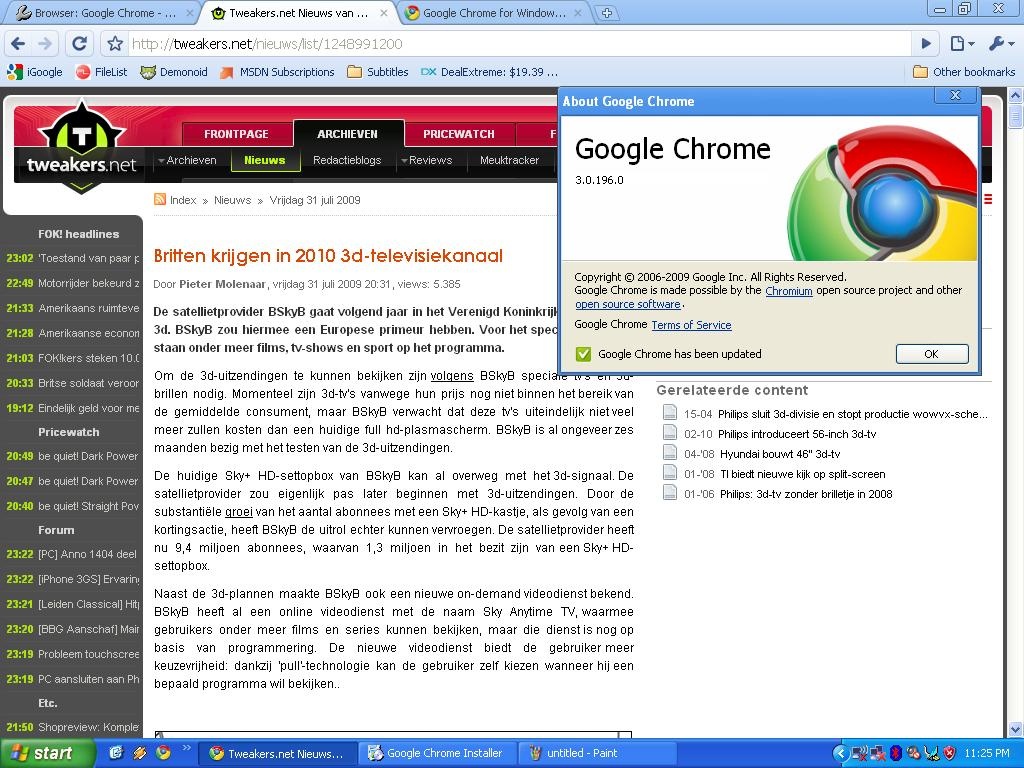1024x768 pixels.
Task: Click the RSS feed icon
Action: (159, 199)
